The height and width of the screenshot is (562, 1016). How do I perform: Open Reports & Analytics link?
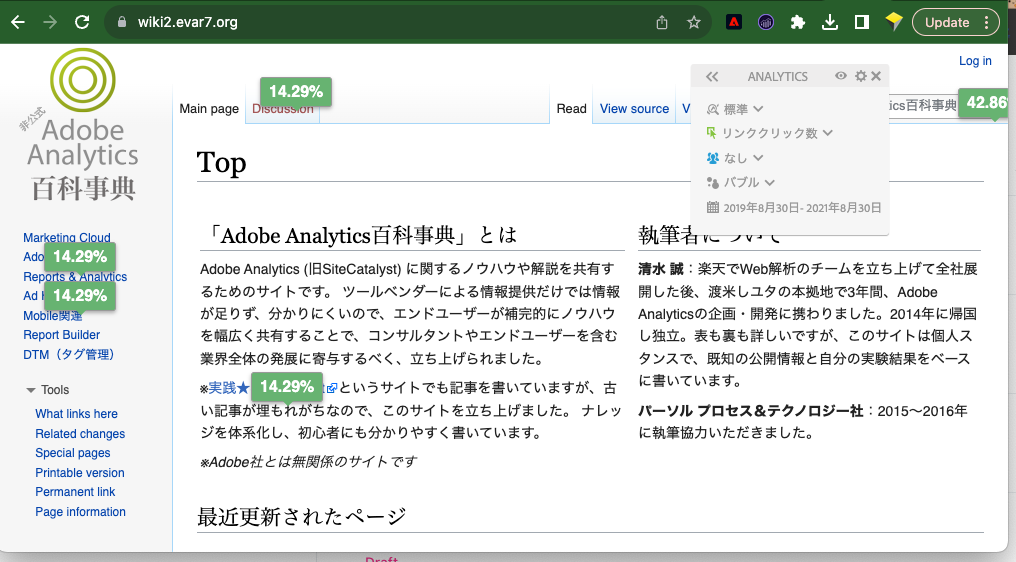75,277
